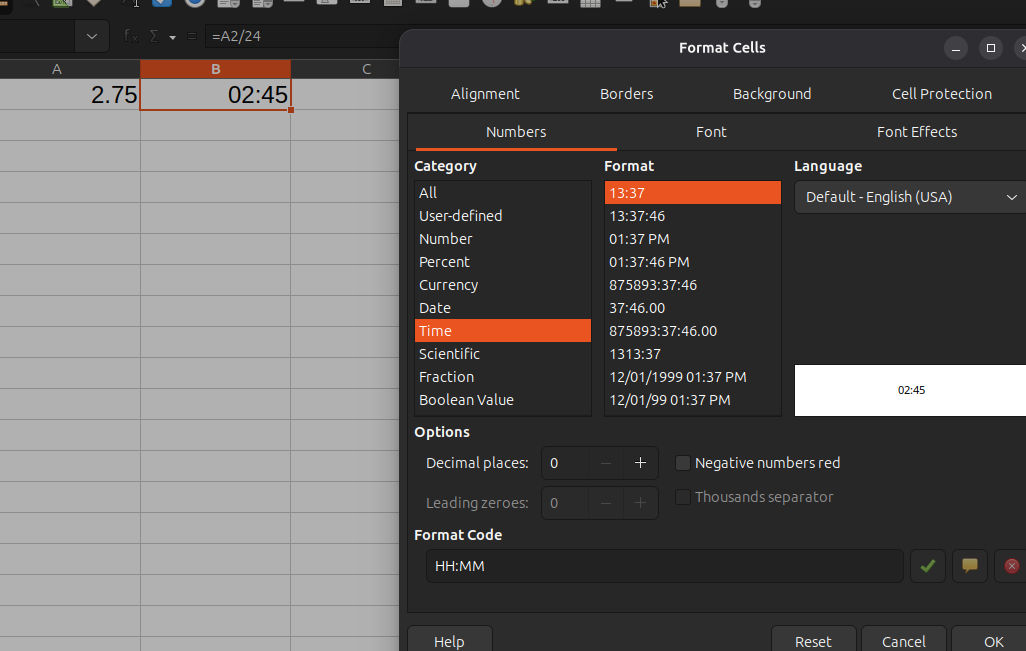1026x651 pixels.
Task: Select the Time category
Action: point(503,331)
